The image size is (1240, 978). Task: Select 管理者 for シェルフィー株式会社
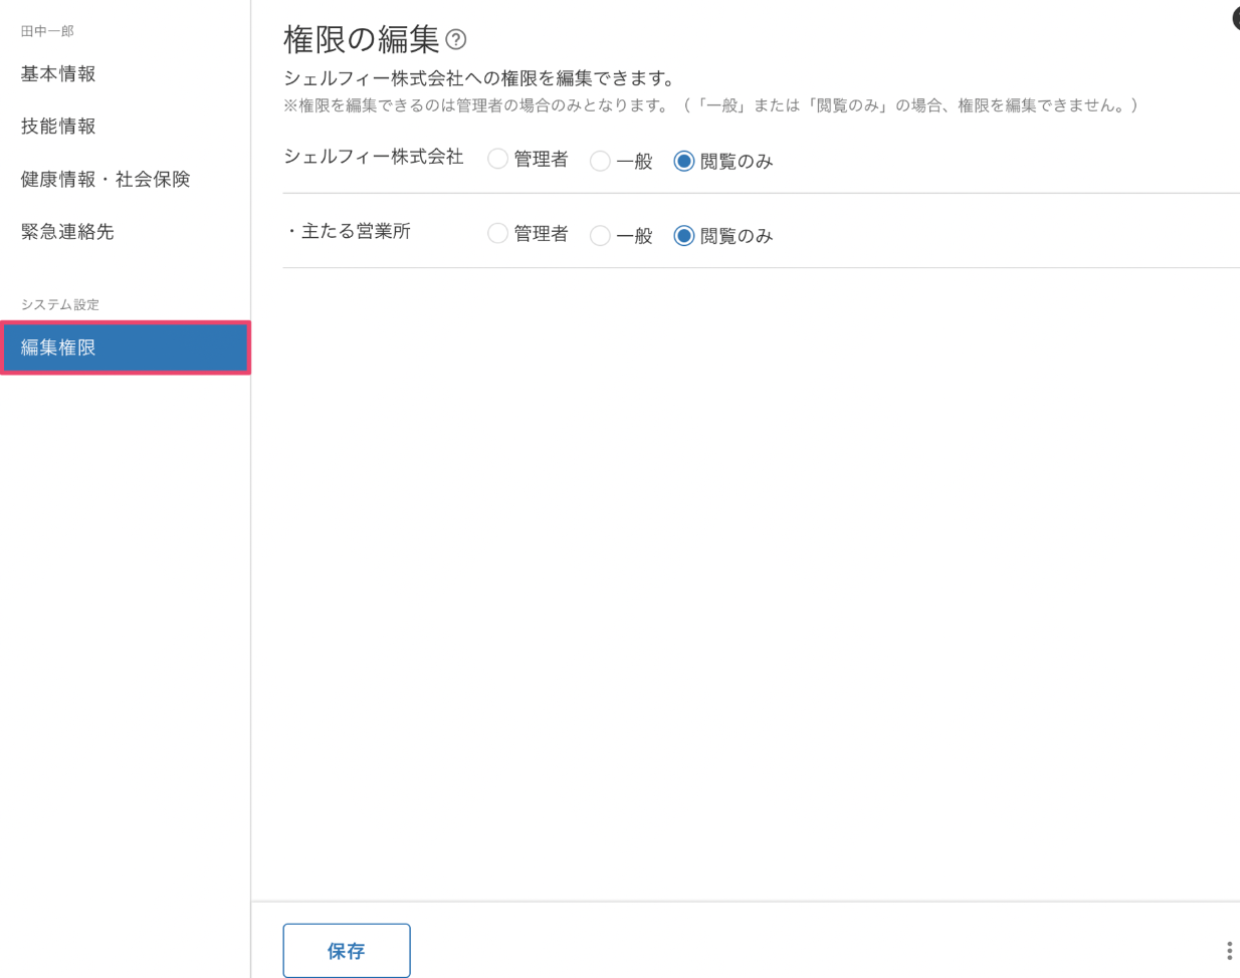pyautogui.click(x=497, y=158)
